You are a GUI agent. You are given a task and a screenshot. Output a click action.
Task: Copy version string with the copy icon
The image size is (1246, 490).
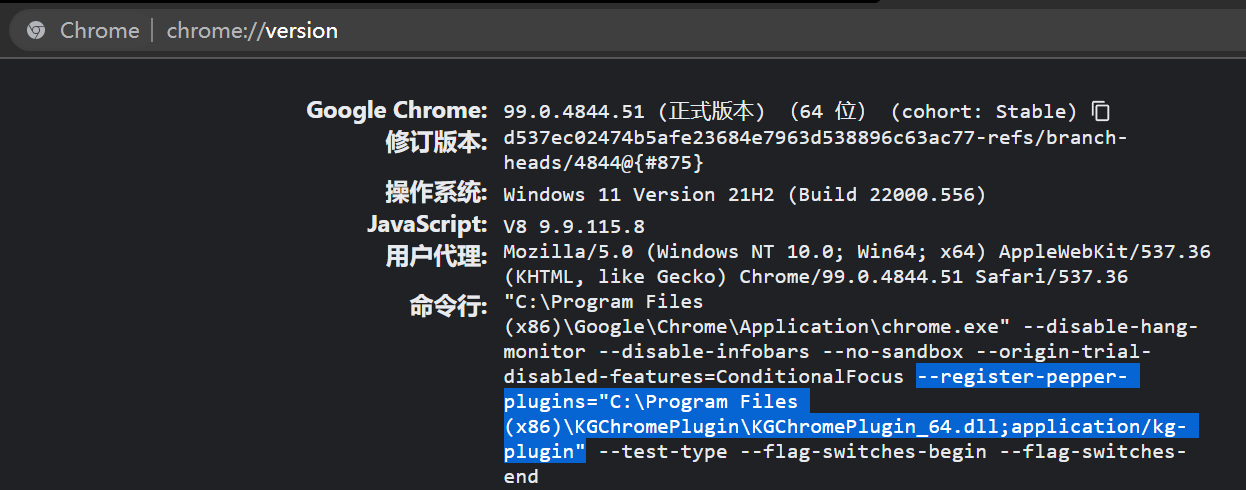point(1101,111)
